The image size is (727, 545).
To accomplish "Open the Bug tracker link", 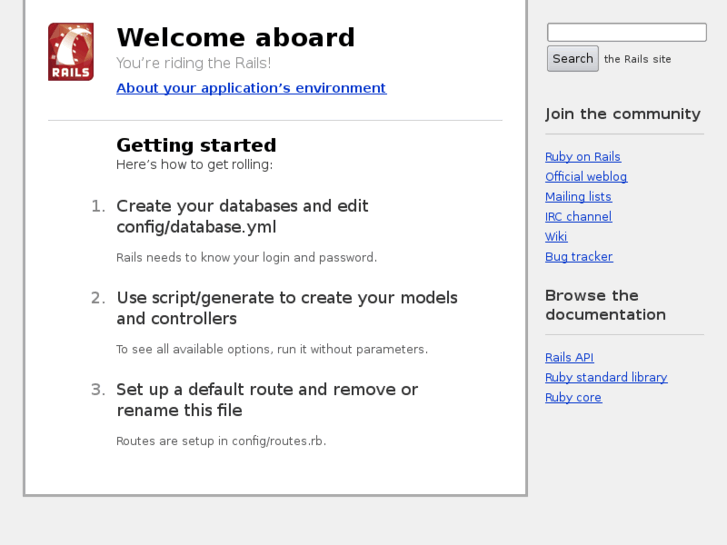I will click(579, 257).
